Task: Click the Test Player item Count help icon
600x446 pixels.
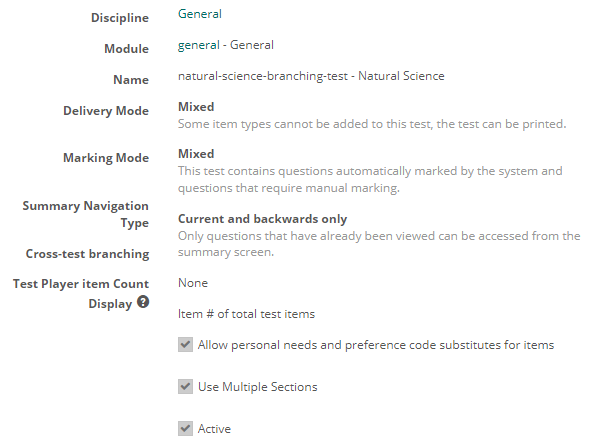Action: [x=143, y=303]
